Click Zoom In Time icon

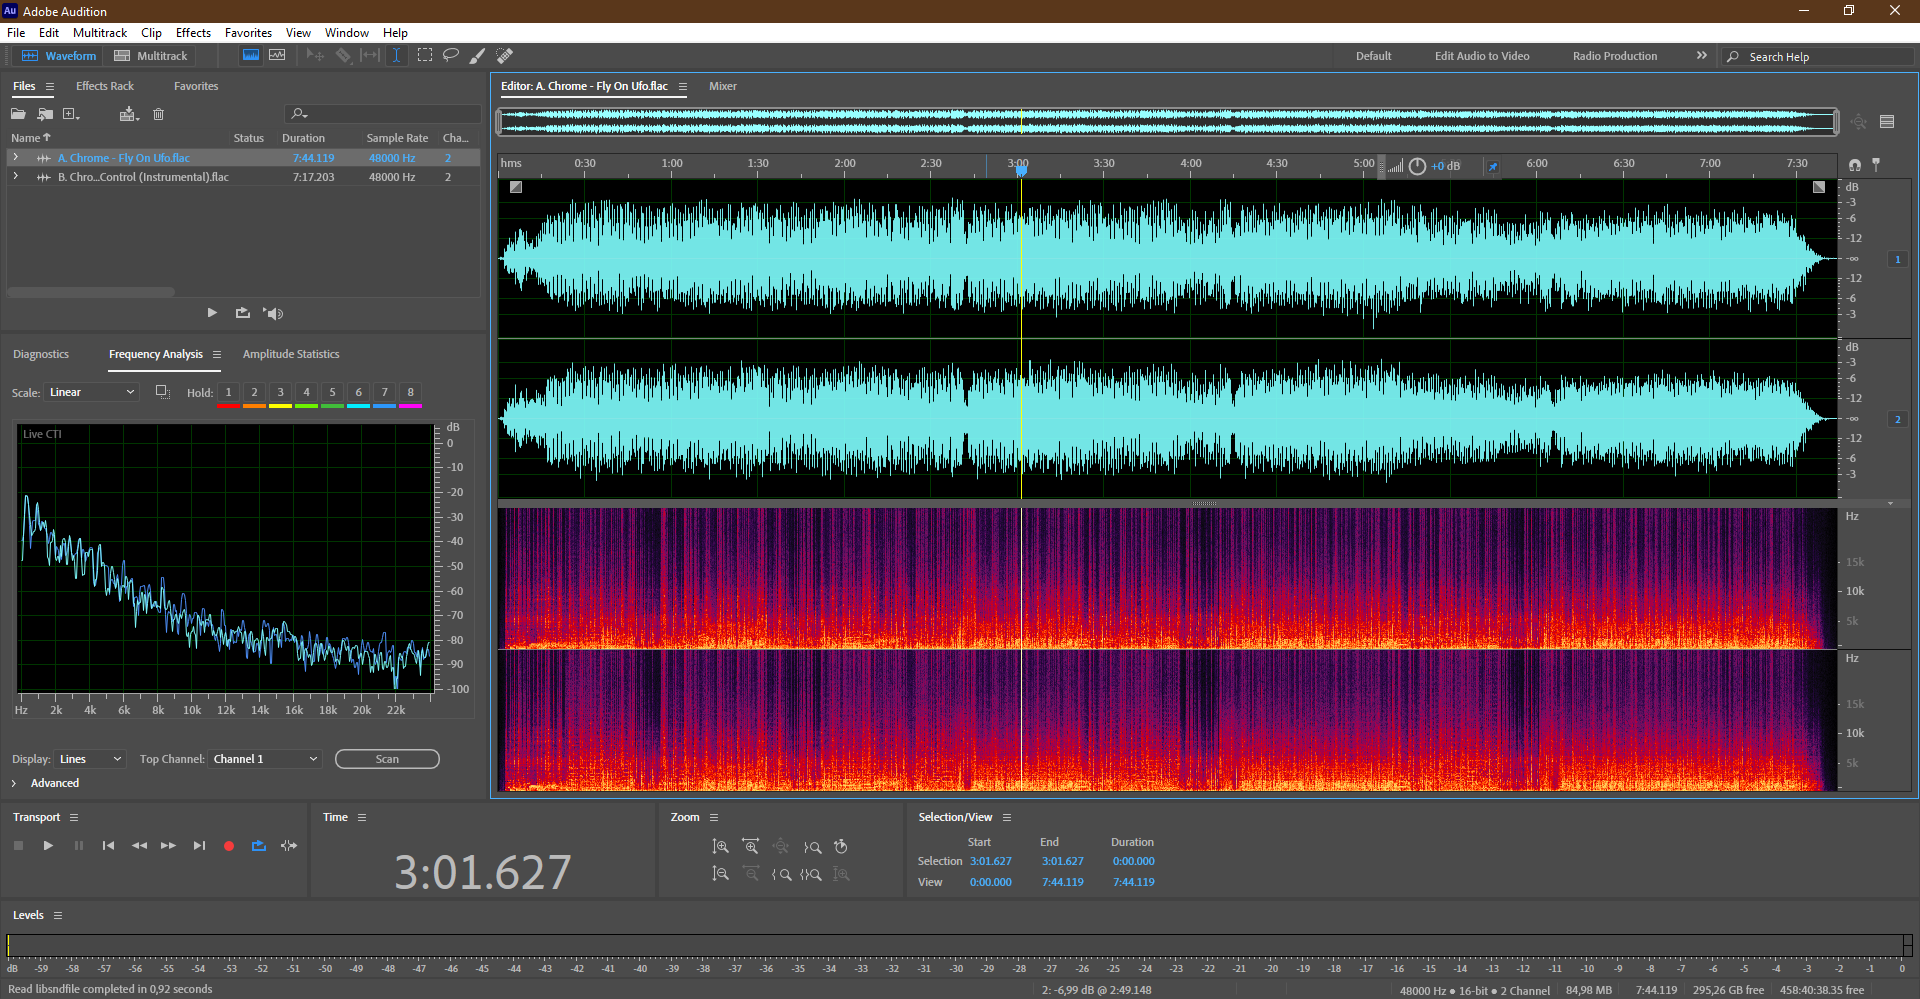[751, 847]
